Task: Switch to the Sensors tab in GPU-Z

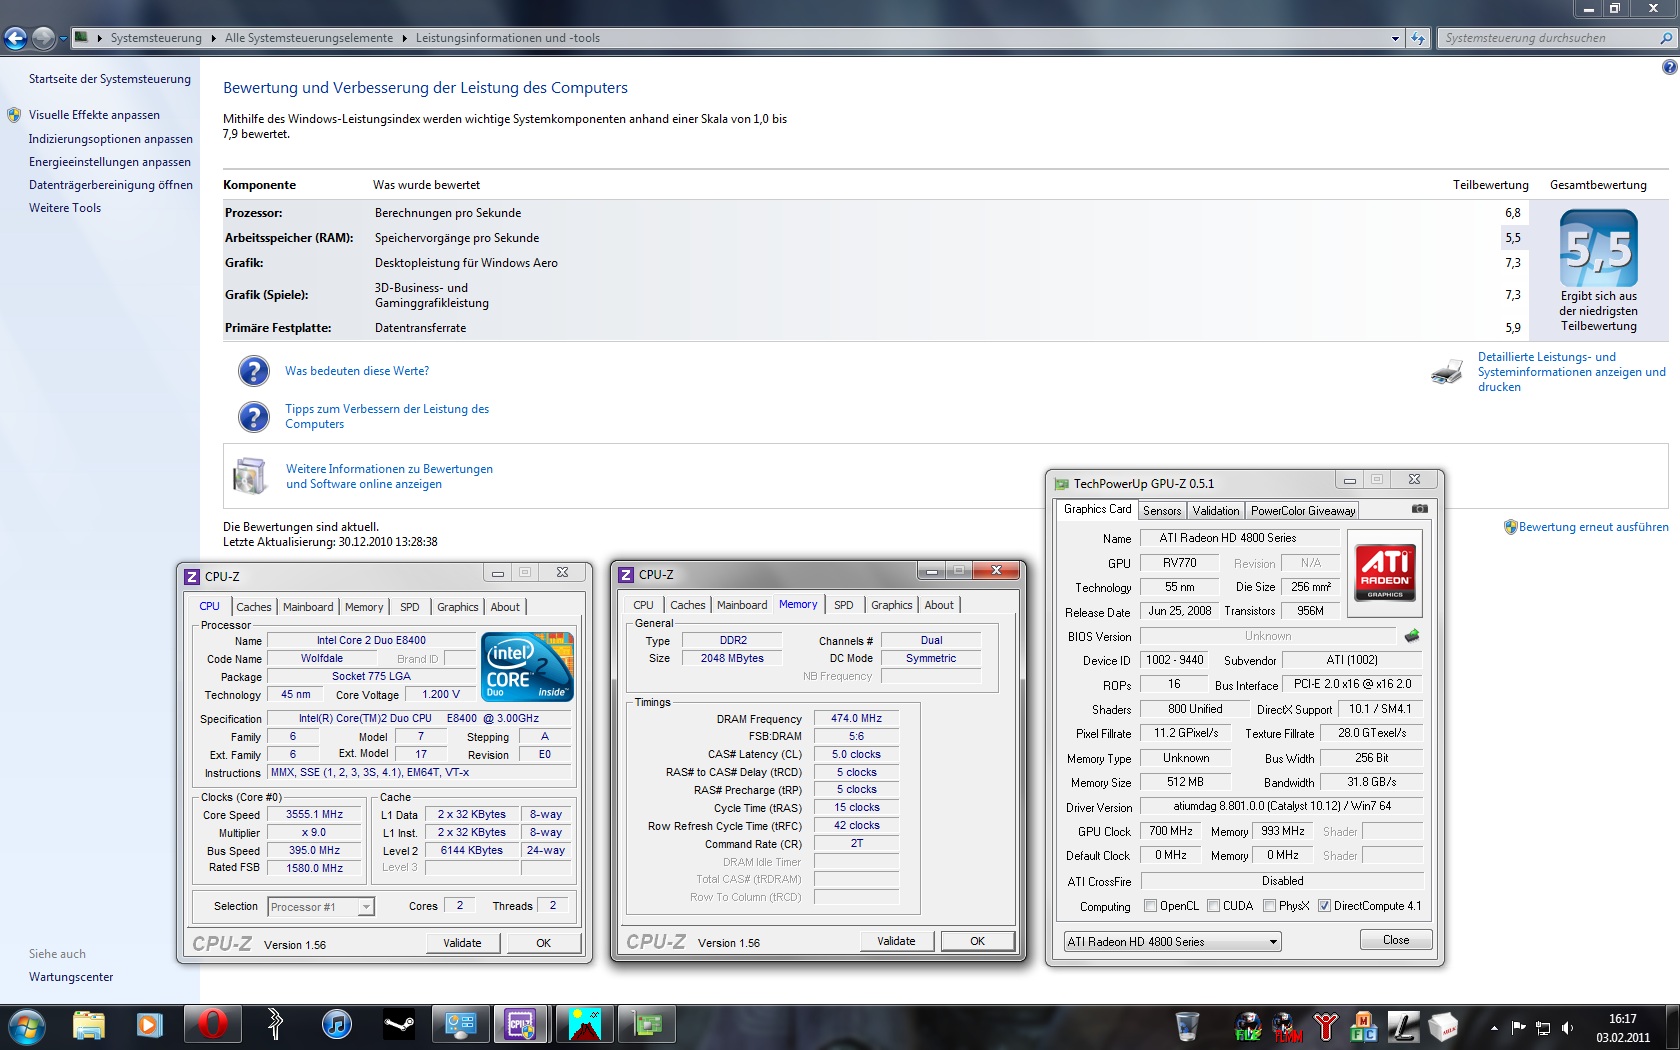Action: point(1162,511)
